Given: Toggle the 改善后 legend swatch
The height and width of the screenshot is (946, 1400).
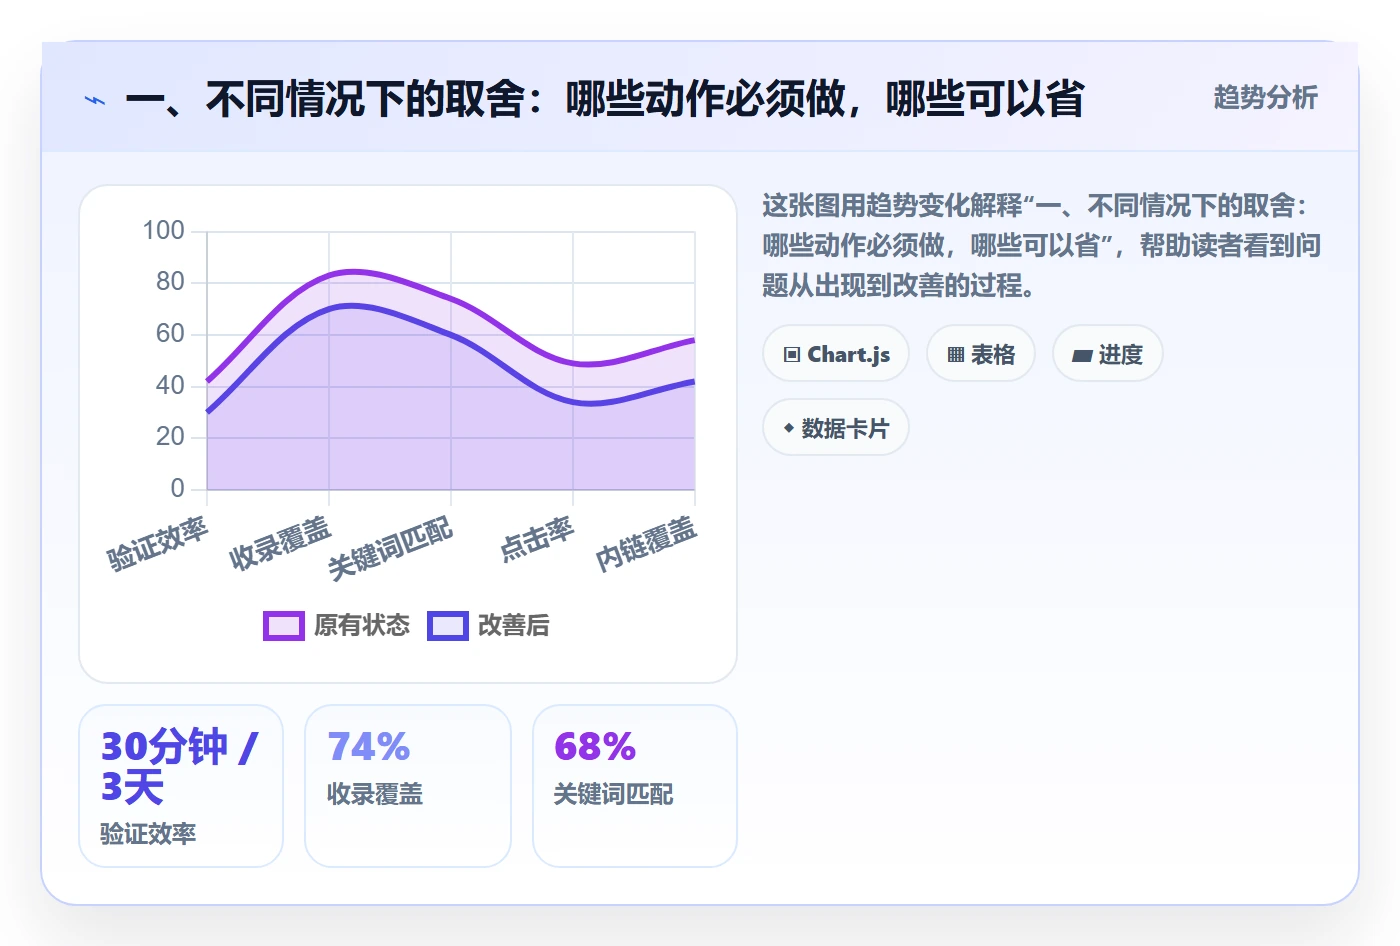Looking at the screenshot, I should (x=448, y=626).
